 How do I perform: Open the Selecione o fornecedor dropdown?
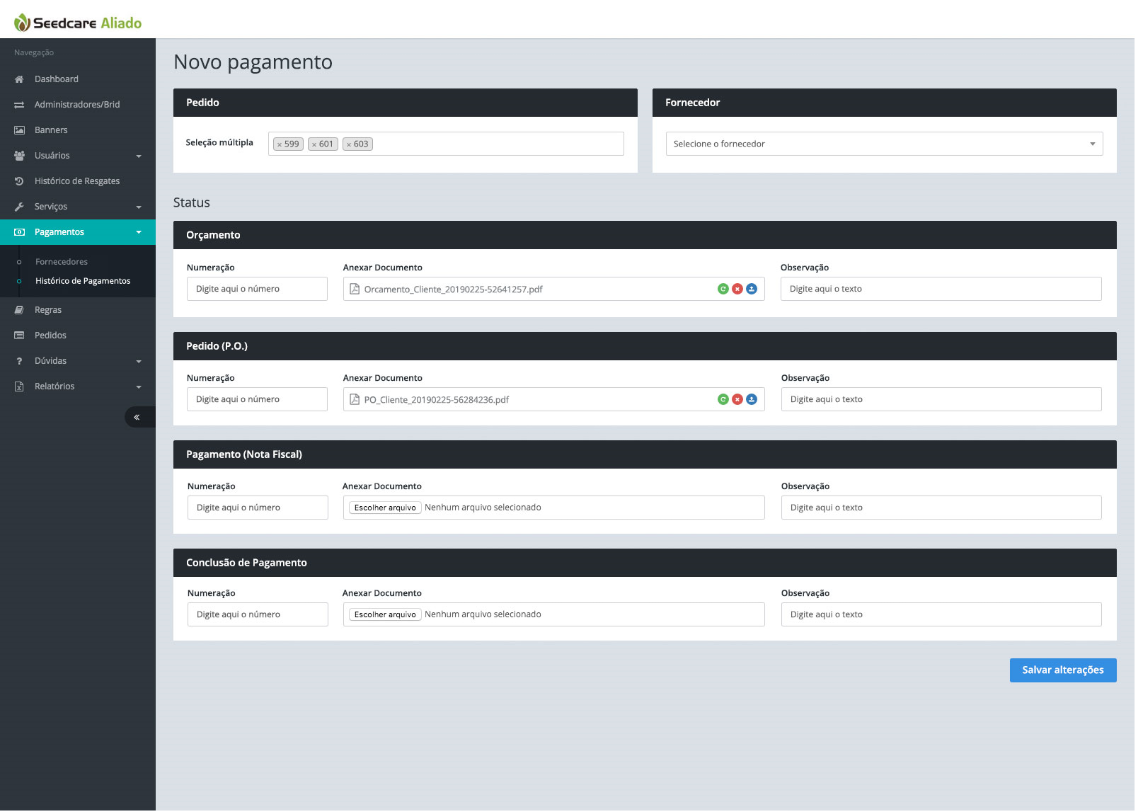tap(884, 144)
